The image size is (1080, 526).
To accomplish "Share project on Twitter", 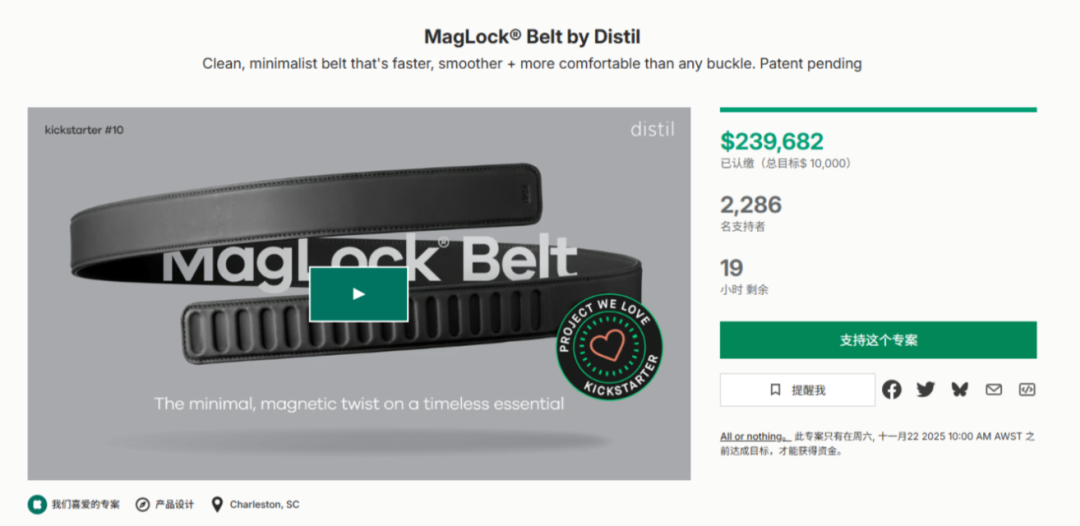I will (x=925, y=390).
